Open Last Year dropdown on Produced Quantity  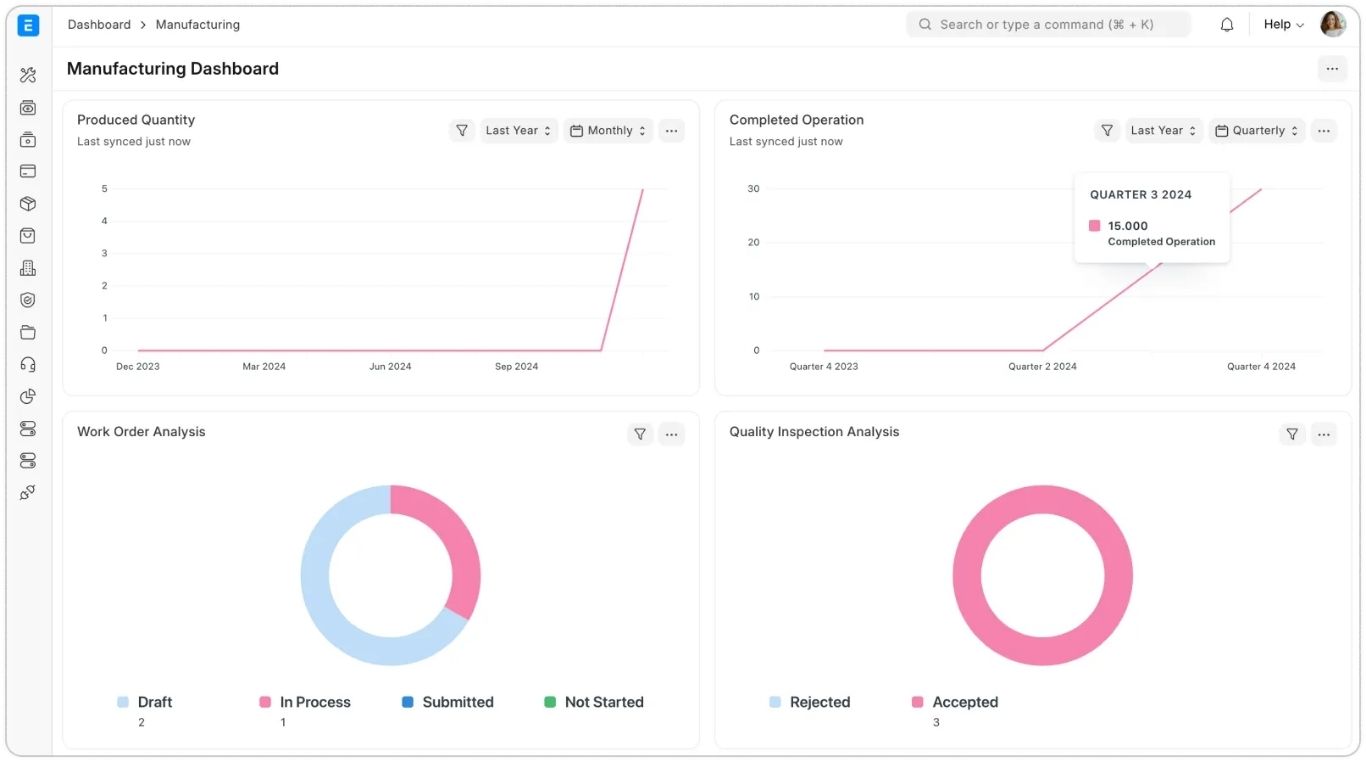pyautogui.click(x=518, y=131)
